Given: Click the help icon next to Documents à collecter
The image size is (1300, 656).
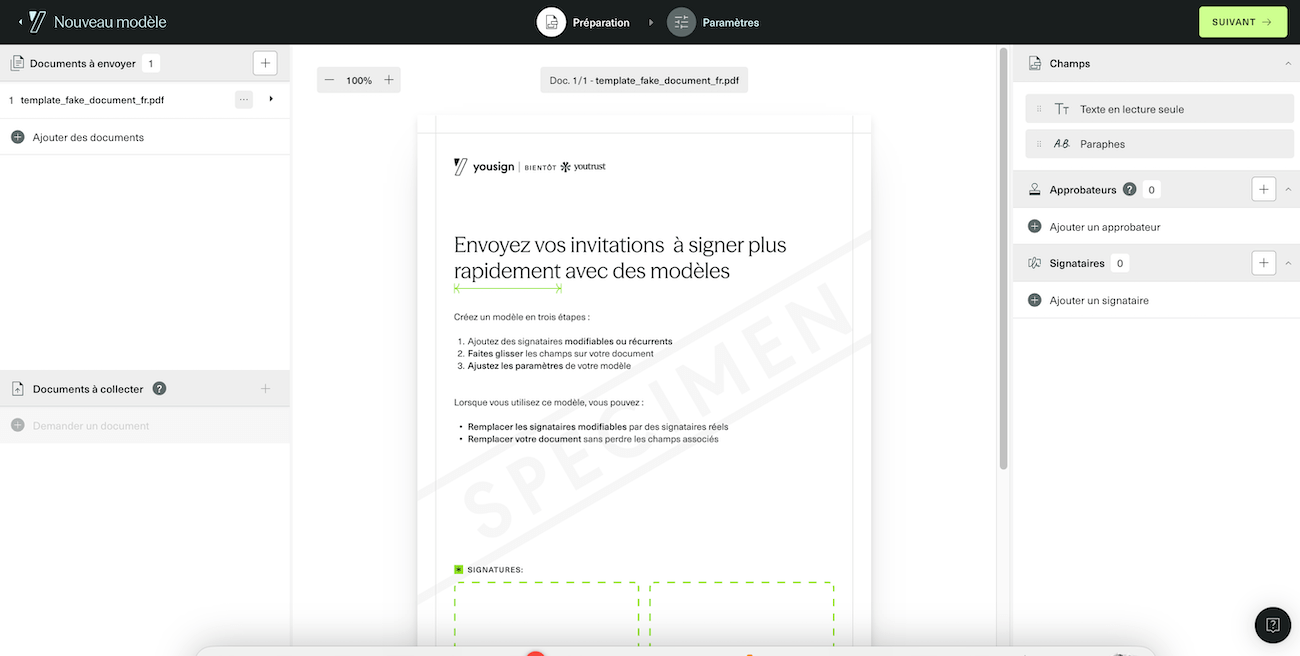Looking at the screenshot, I should (x=159, y=389).
